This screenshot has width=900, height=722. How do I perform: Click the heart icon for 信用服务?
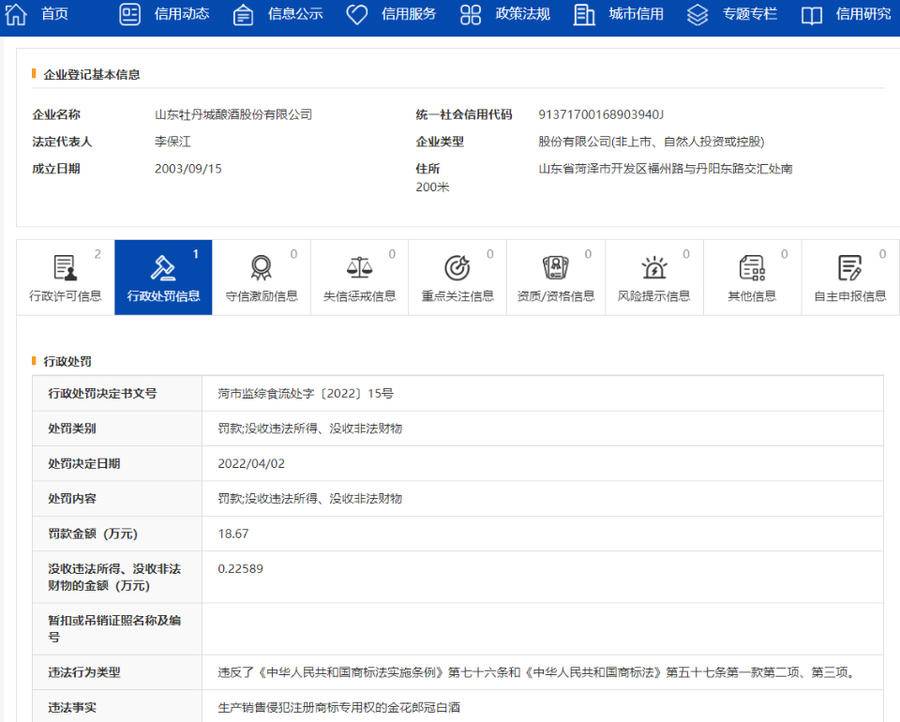click(357, 14)
